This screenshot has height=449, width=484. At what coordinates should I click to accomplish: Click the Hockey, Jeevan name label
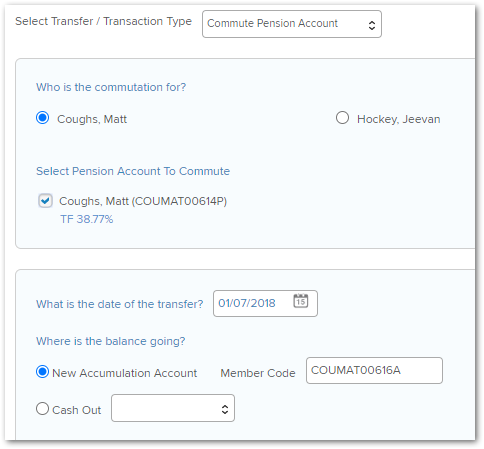click(x=399, y=119)
